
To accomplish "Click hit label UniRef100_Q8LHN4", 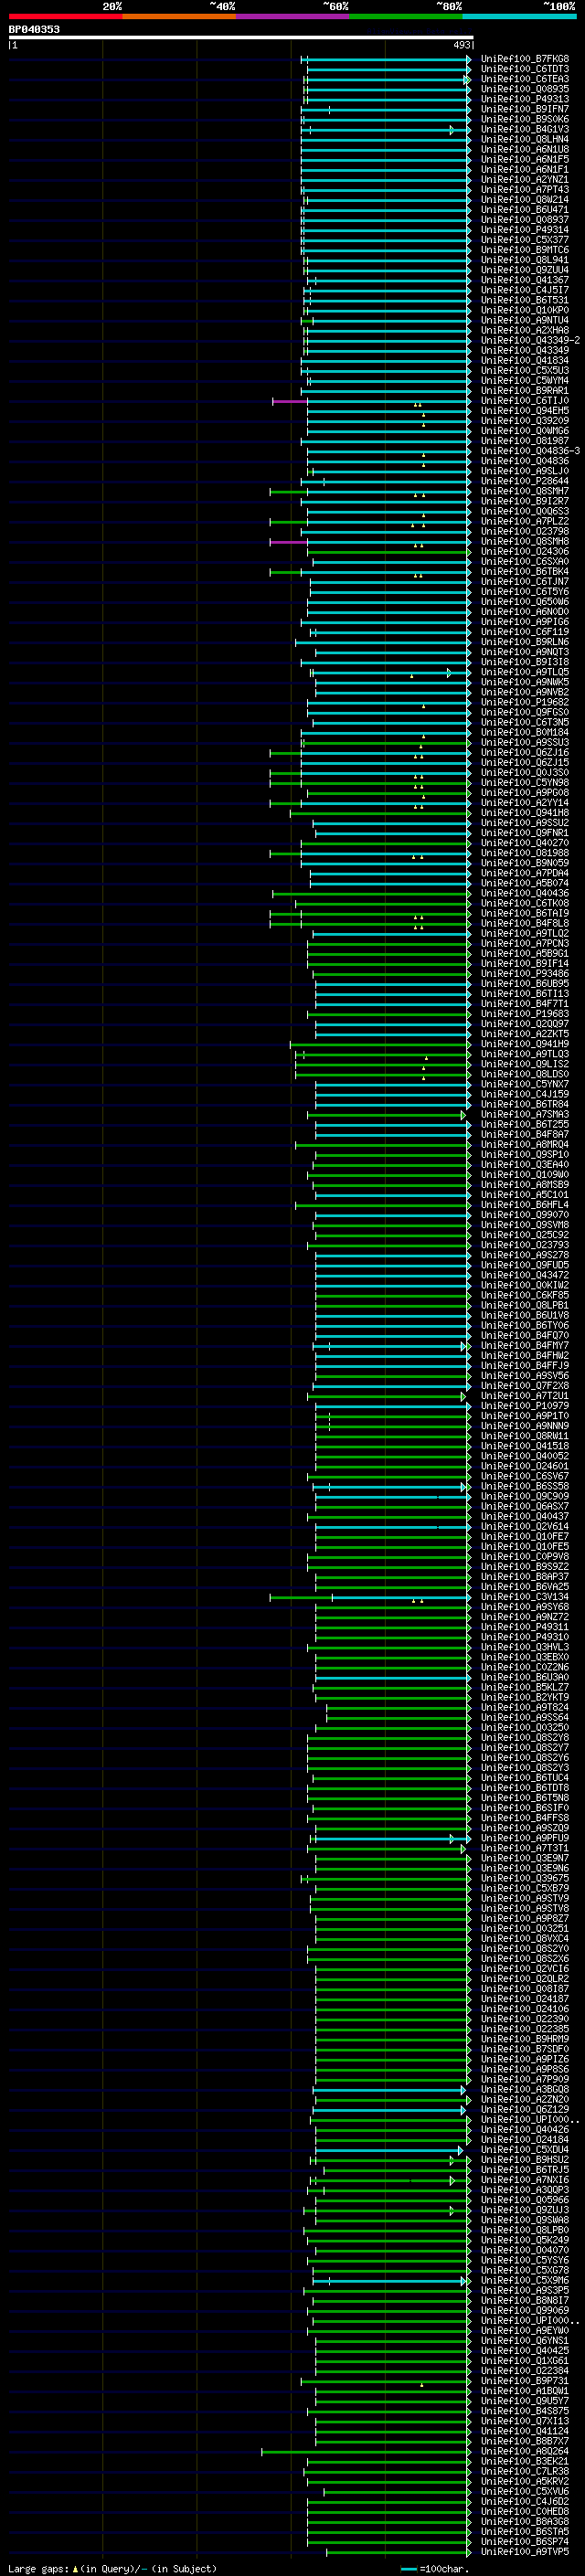I will 525,139.
